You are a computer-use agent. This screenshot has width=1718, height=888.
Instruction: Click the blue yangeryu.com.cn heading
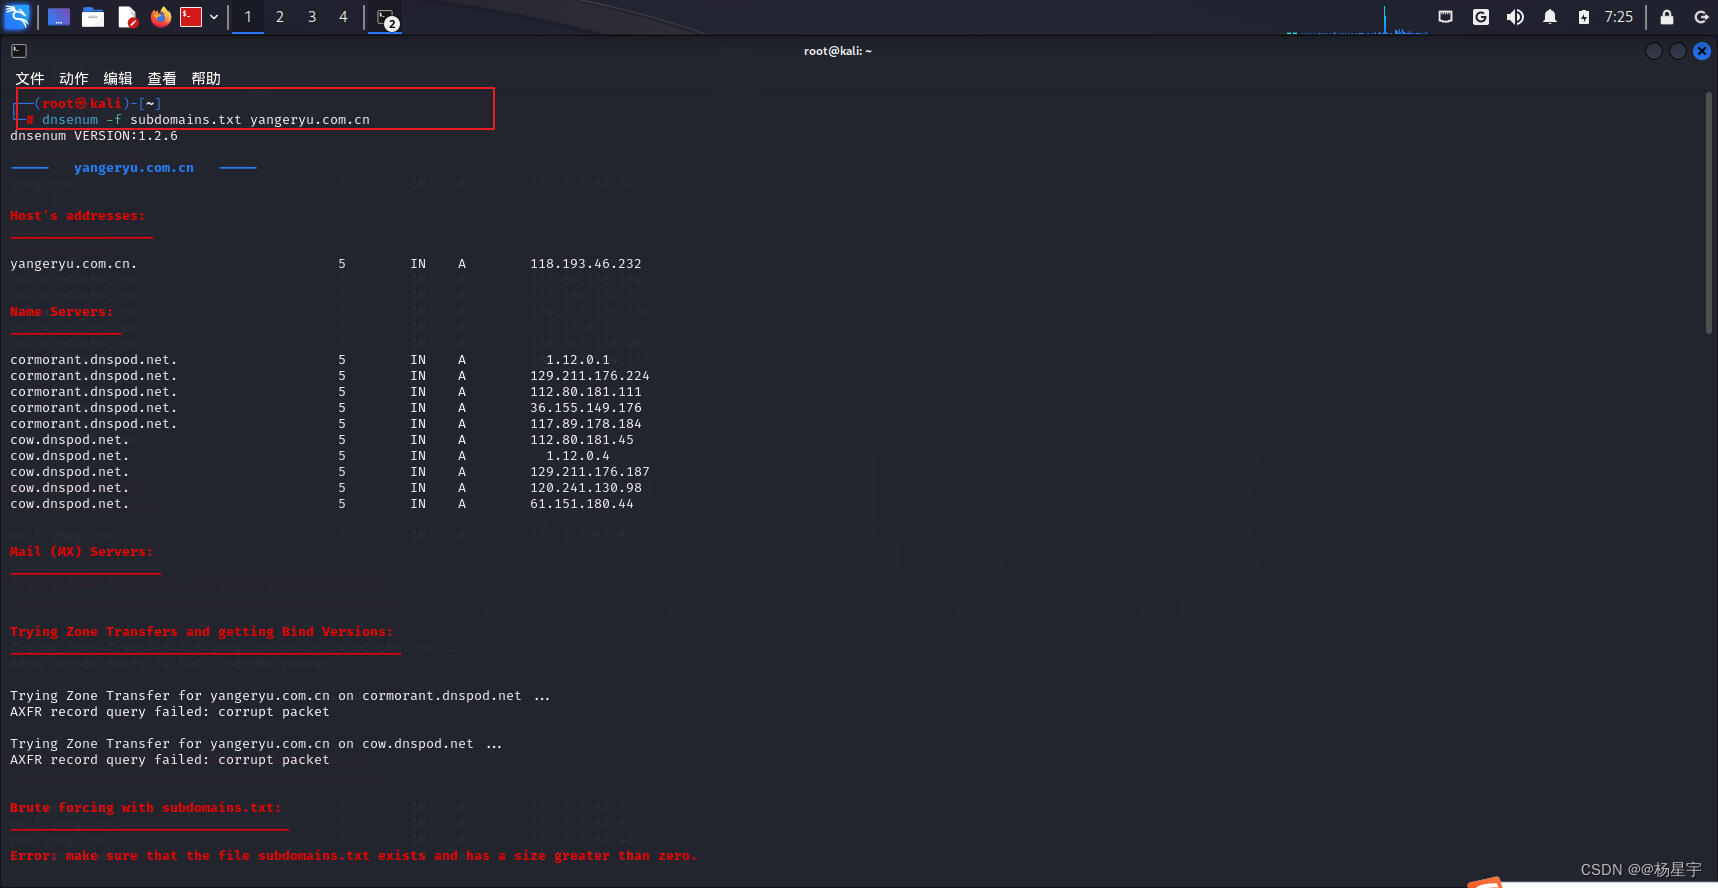point(134,168)
